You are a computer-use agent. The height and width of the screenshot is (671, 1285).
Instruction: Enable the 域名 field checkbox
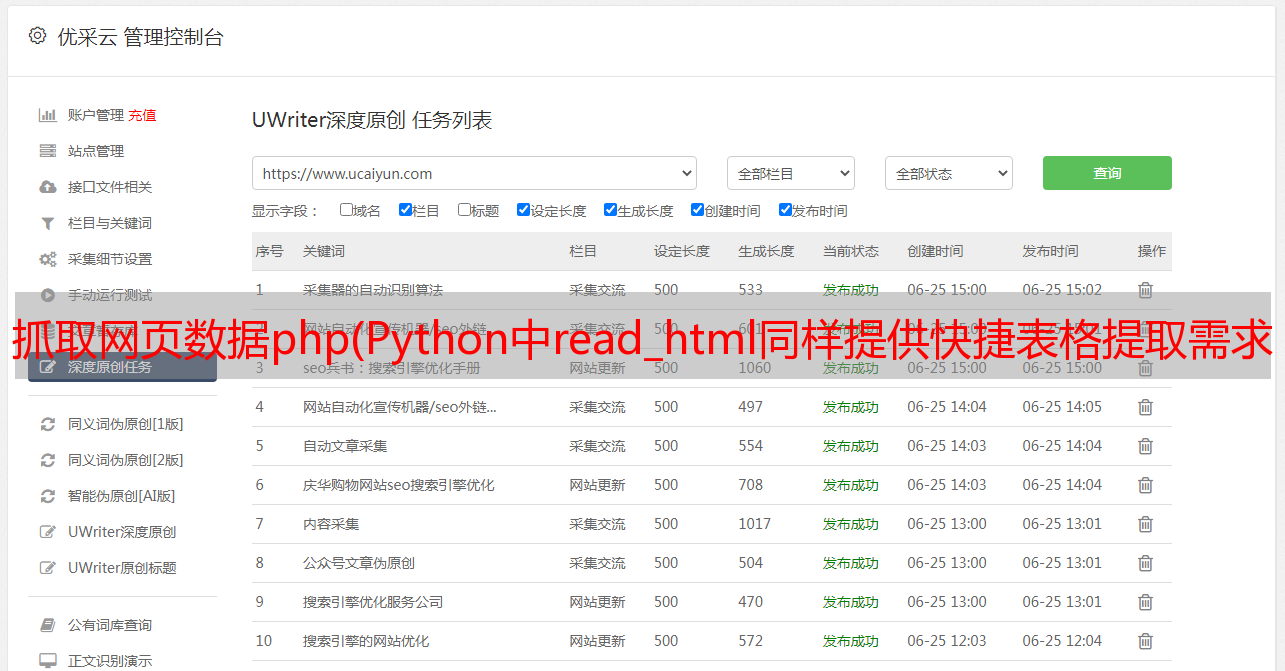346,210
